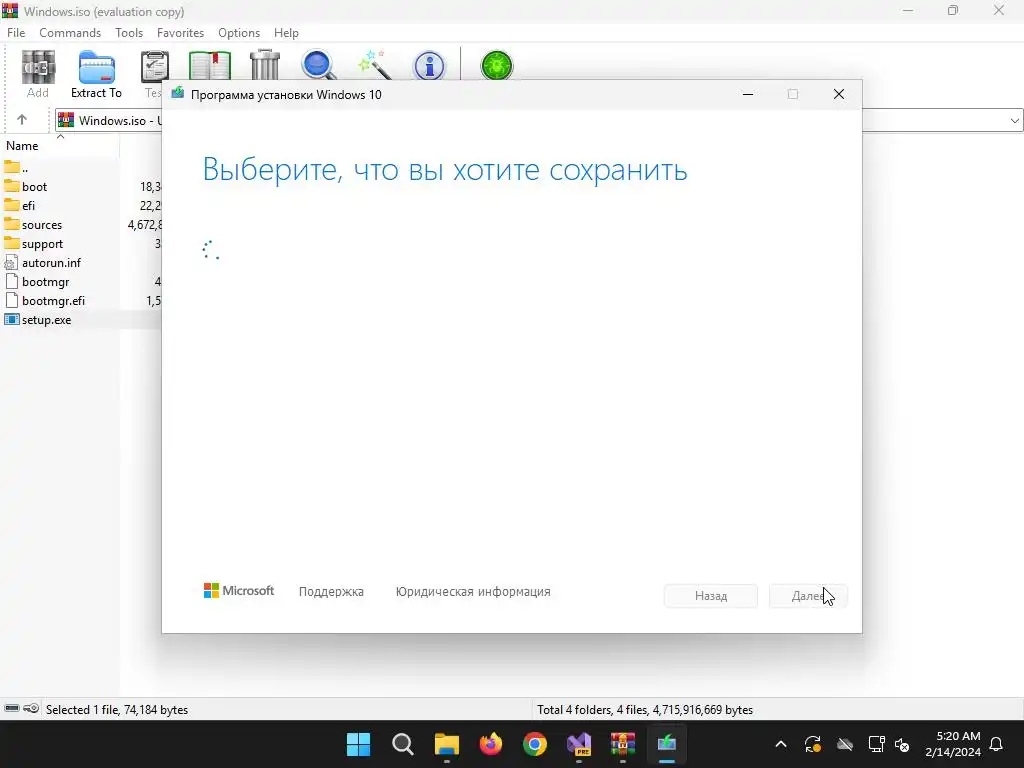Open the Commands menu
Screen dimensions: 1024x768
pos(70,33)
